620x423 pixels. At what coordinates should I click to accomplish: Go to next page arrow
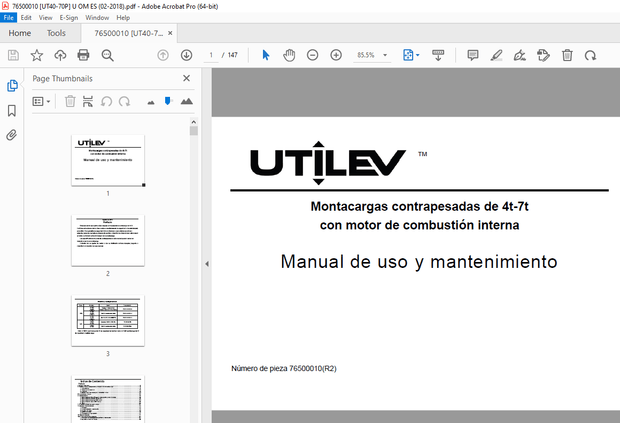186,55
